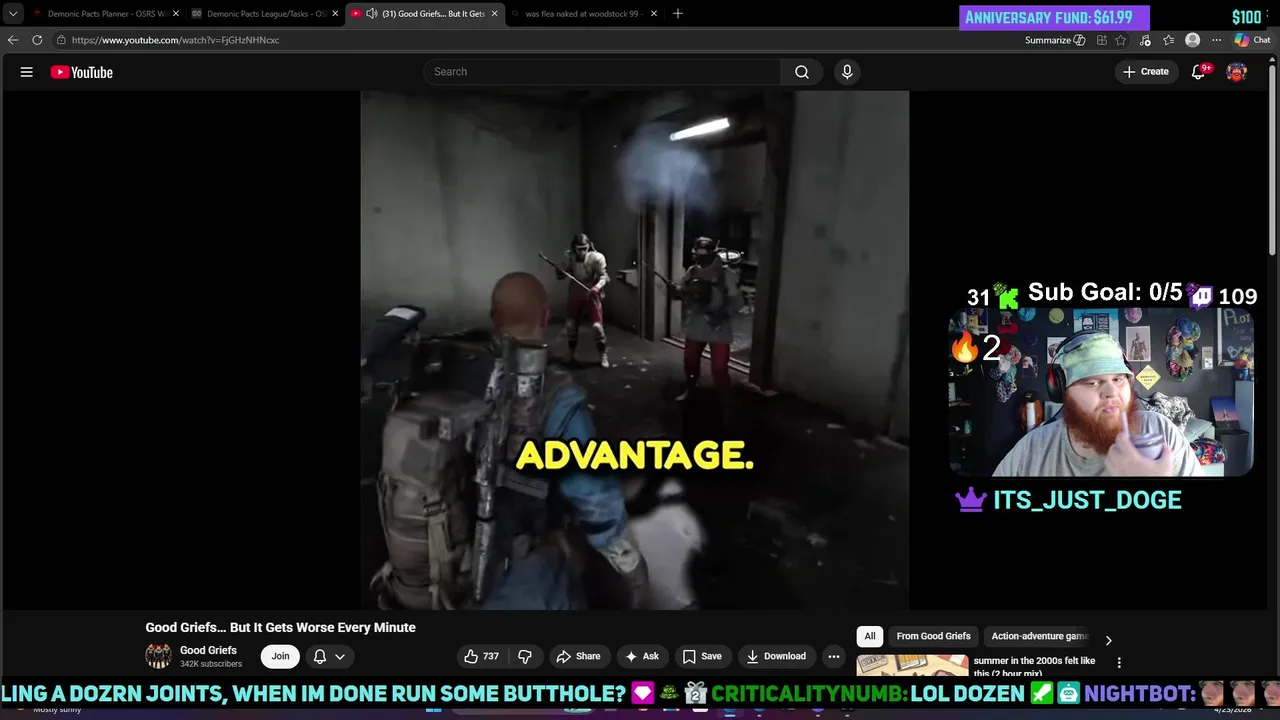Download the video
This screenshot has width=1280, height=720.
tap(776, 656)
